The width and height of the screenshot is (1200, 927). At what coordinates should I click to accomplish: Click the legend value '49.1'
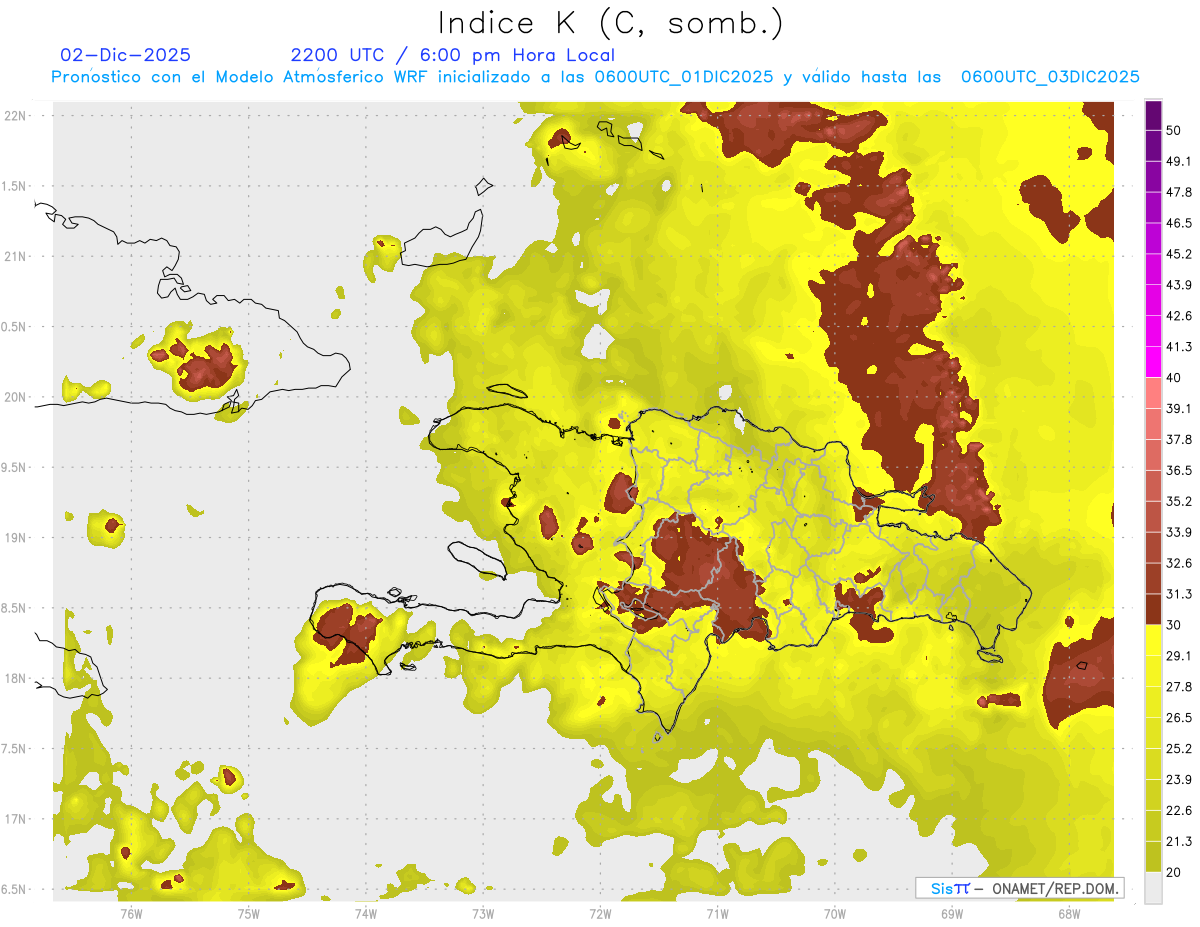point(1178,161)
